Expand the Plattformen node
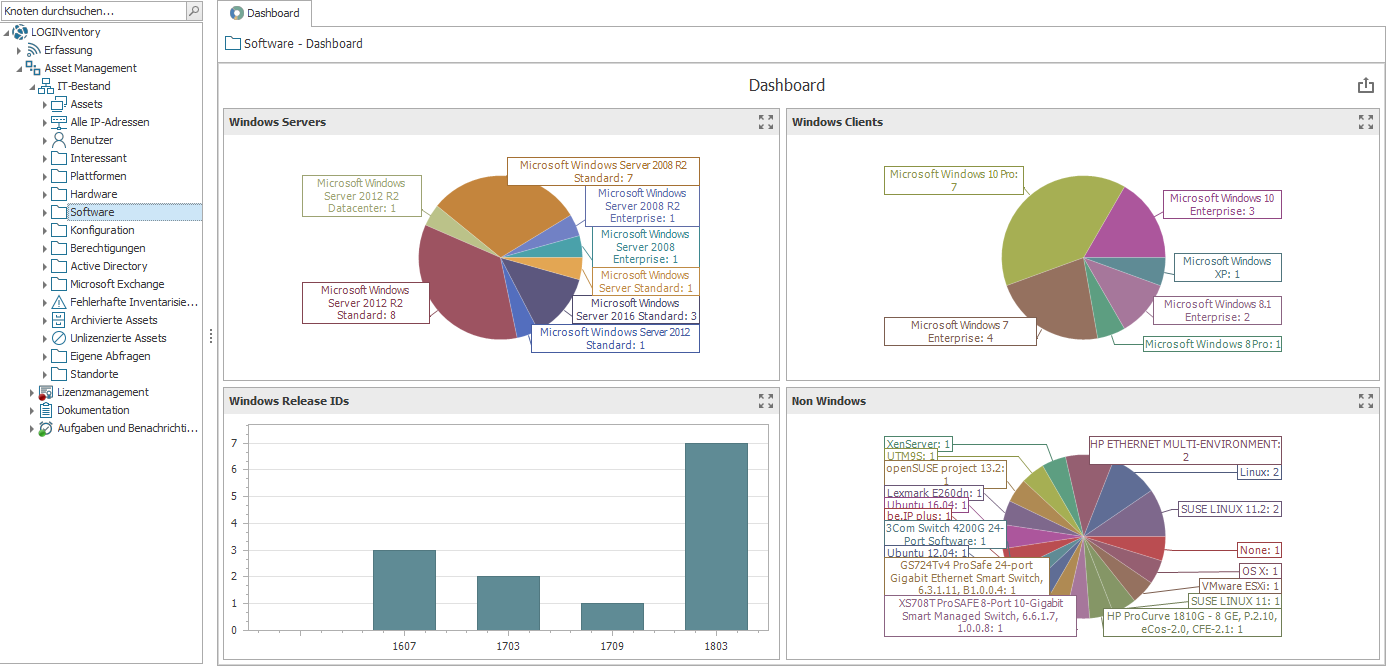The height and width of the screenshot is (668, 1388). pyautogui.click(x=45, y=176)
